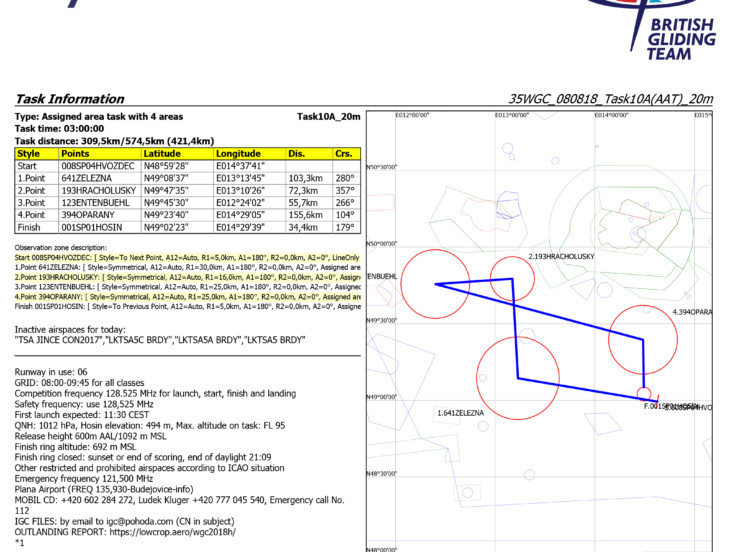Select the 193HRACHOLUSKY table cell

pos(98,188)
